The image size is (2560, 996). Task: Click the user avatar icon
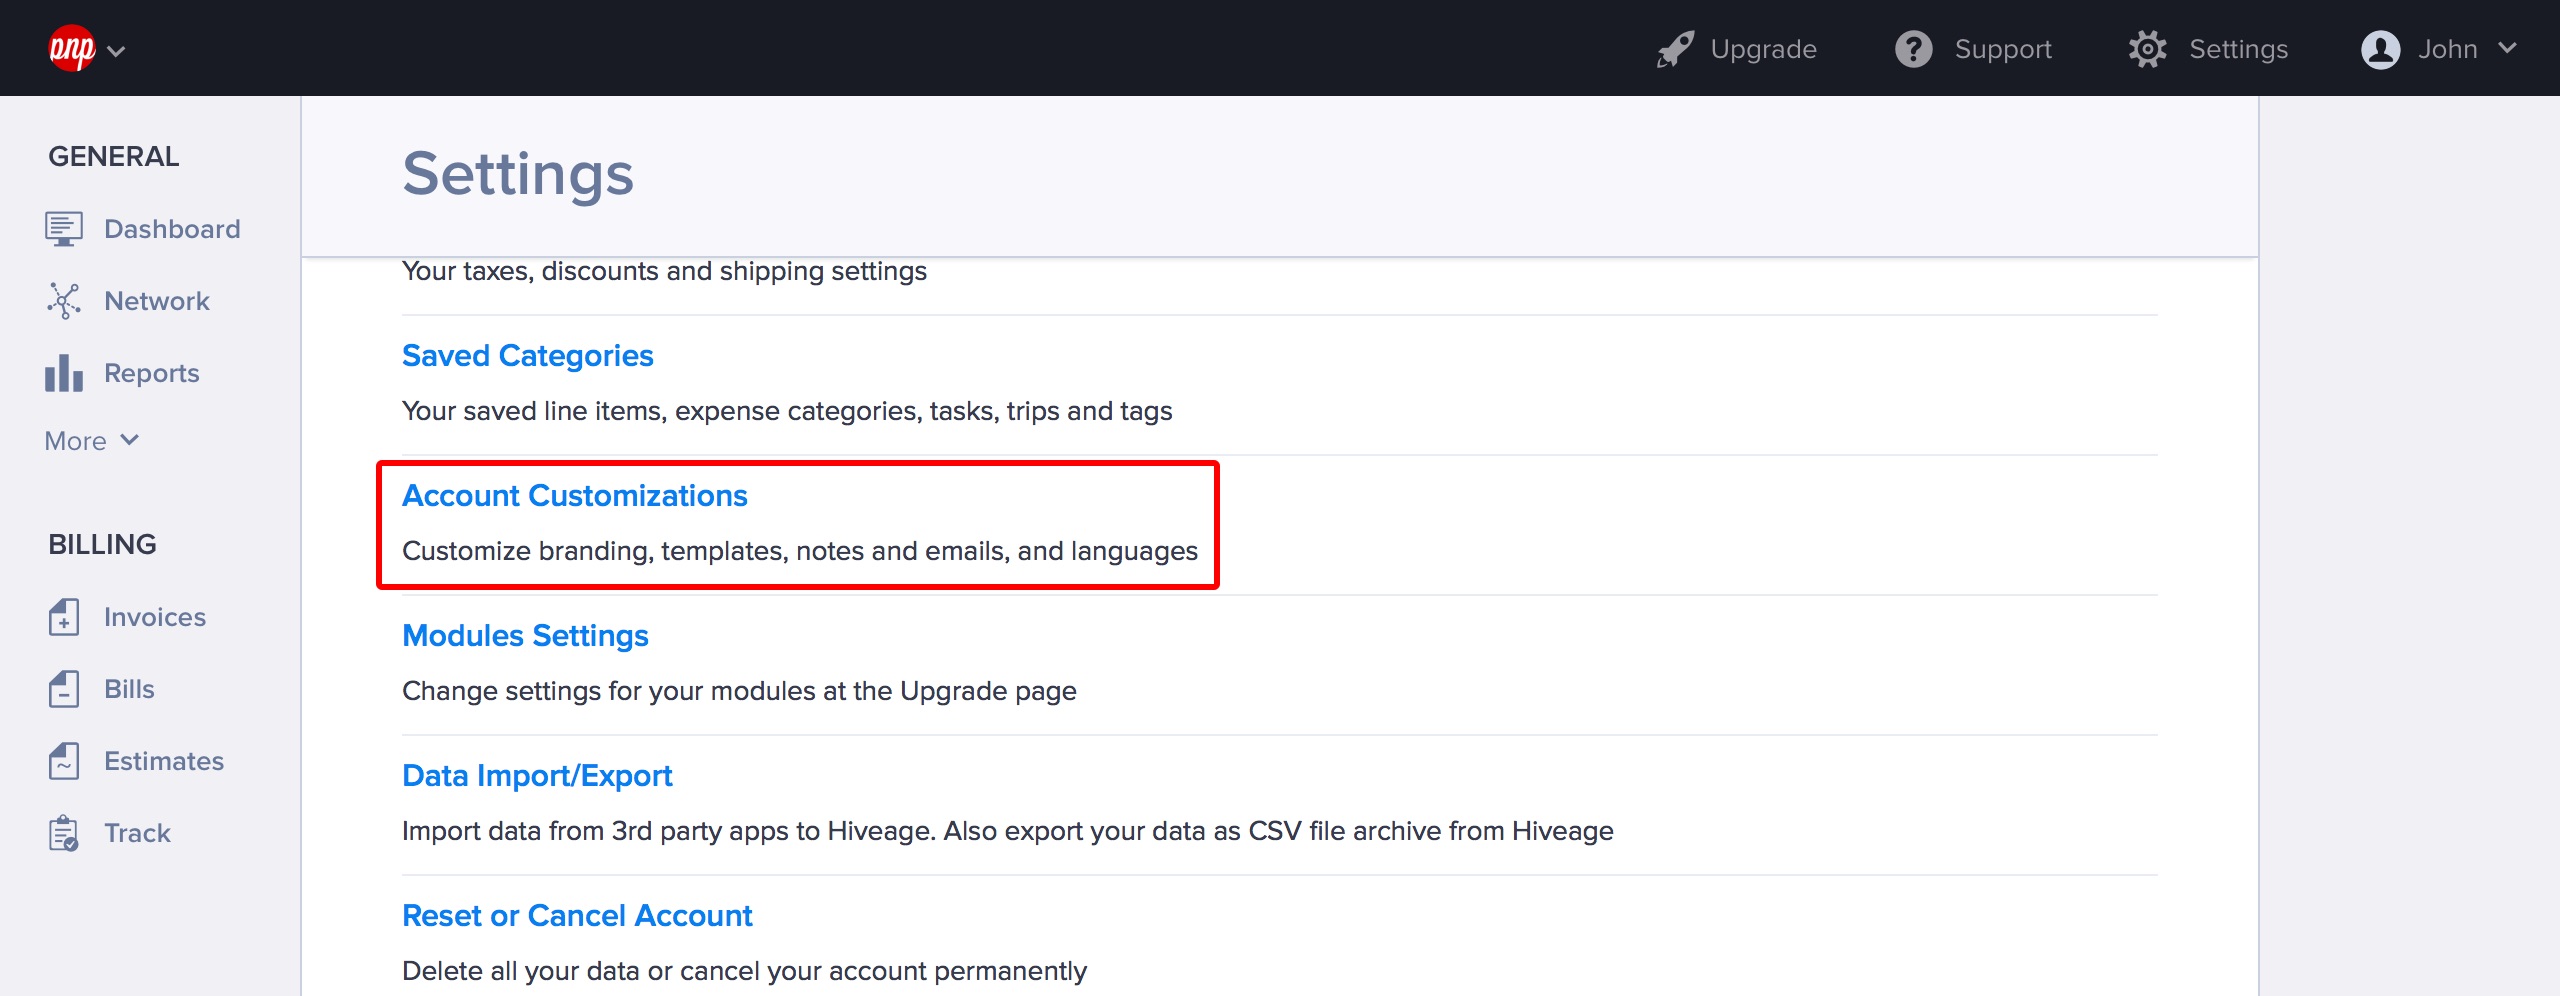coord(2380,49)
